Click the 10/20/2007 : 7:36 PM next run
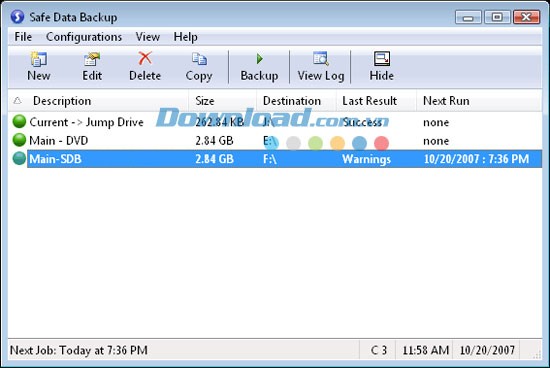Screen dimensions: 550x368 pyautogui.click(x=476, y=159)
